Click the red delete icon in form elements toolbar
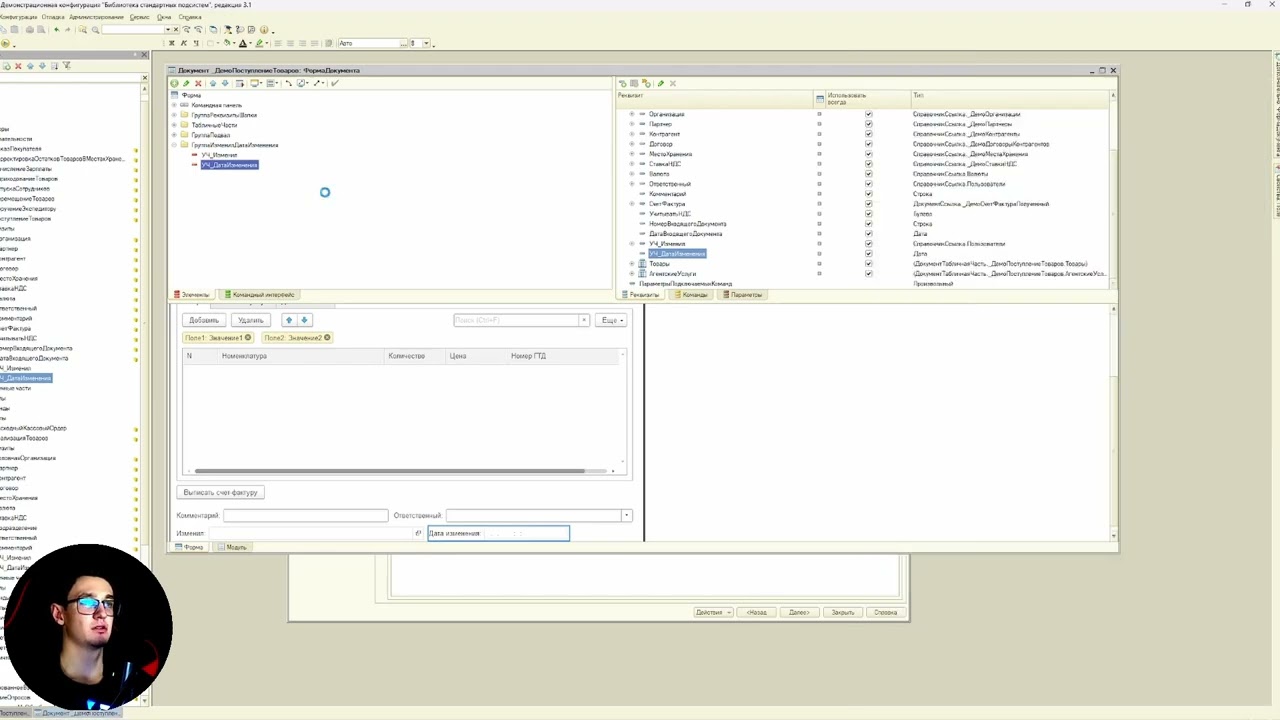The height and width of the screenshot is (720, 1280). pyautogui.click(x=198, y=83)
